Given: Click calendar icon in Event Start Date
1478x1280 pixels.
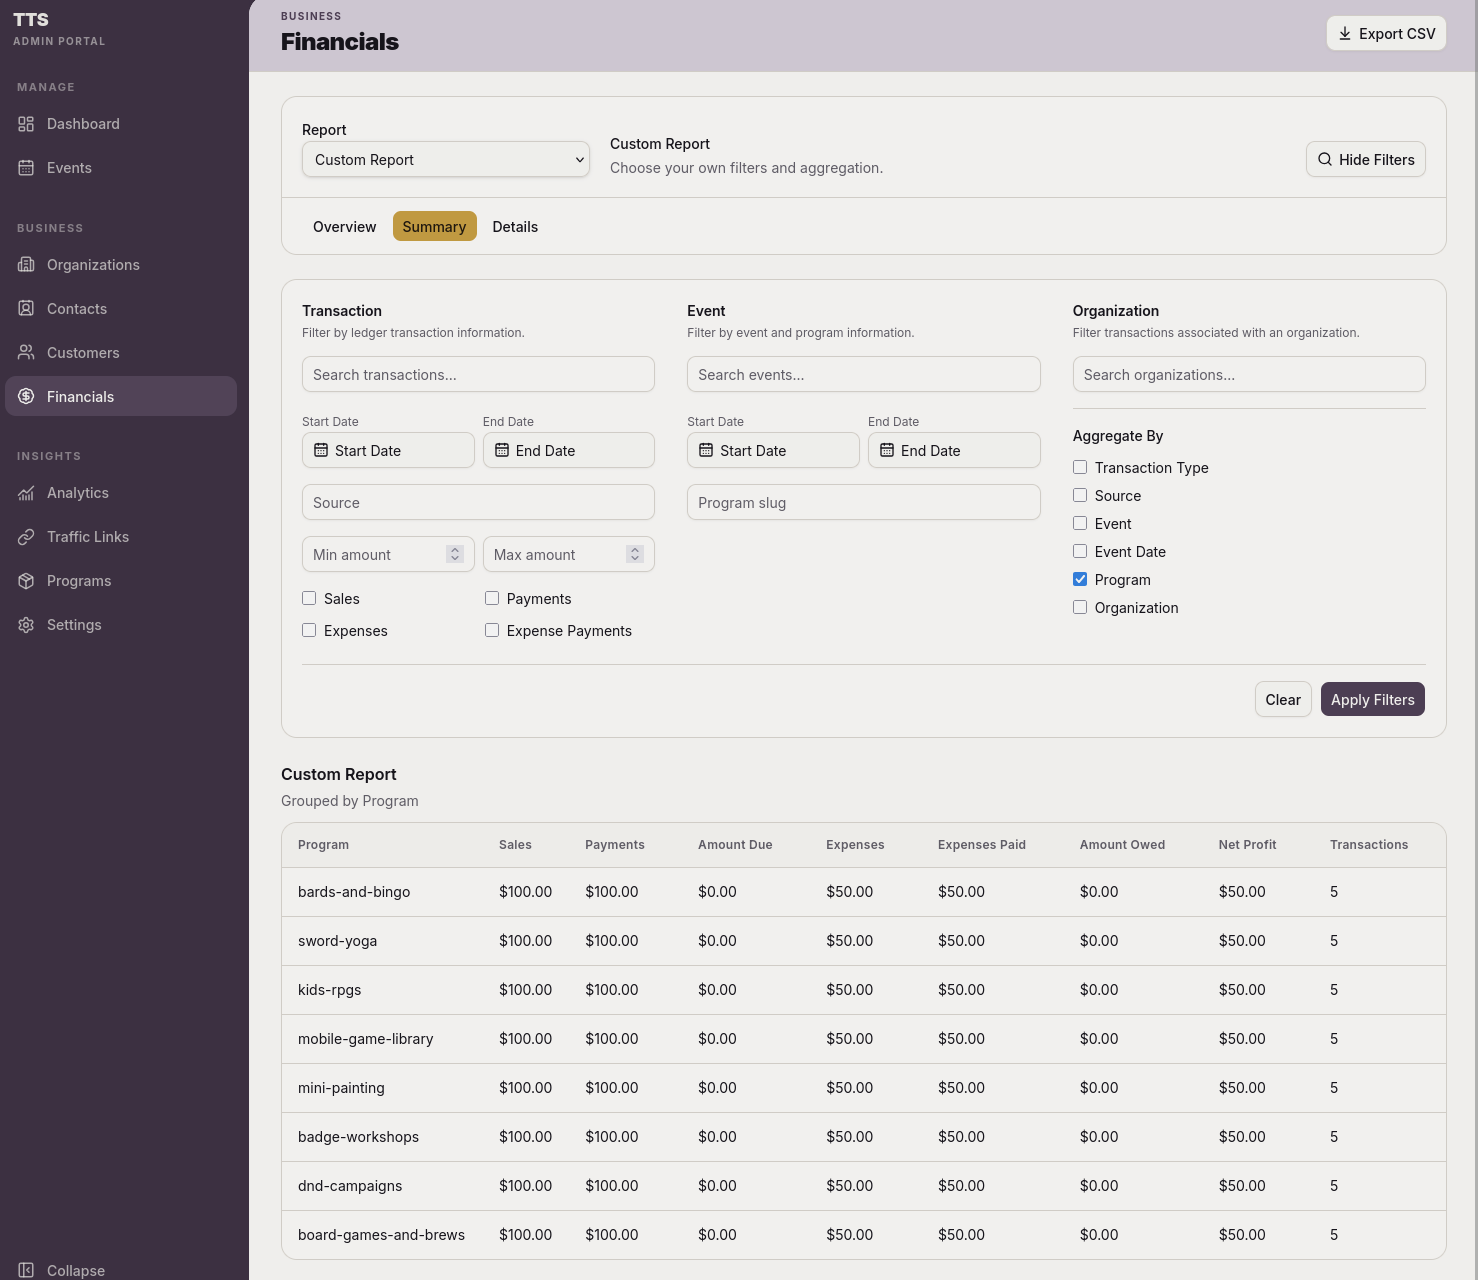Looking at the screenshot, I should 706,450.
